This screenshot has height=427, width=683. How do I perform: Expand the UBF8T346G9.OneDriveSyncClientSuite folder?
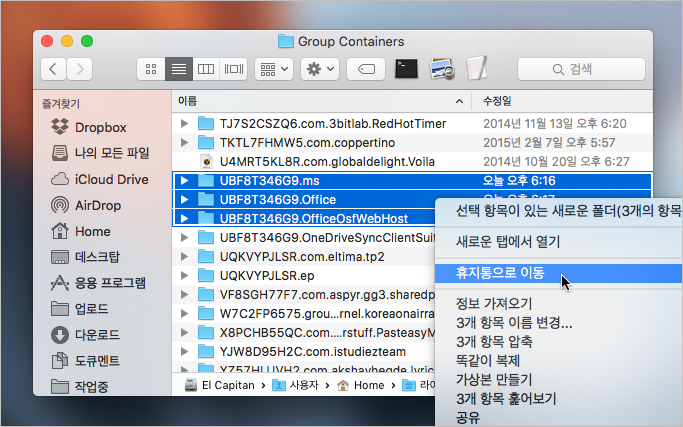(x=184, y=237)
